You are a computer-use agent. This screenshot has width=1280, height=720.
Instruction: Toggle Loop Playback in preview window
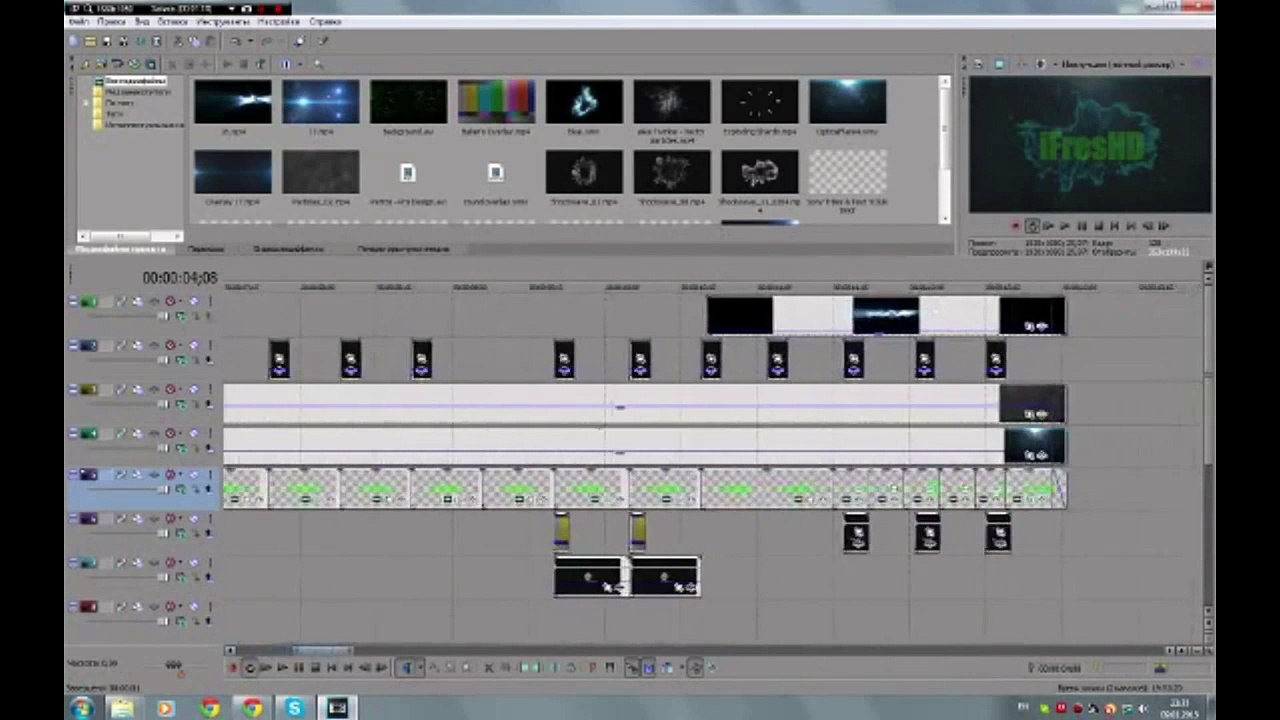(1032, 226)
